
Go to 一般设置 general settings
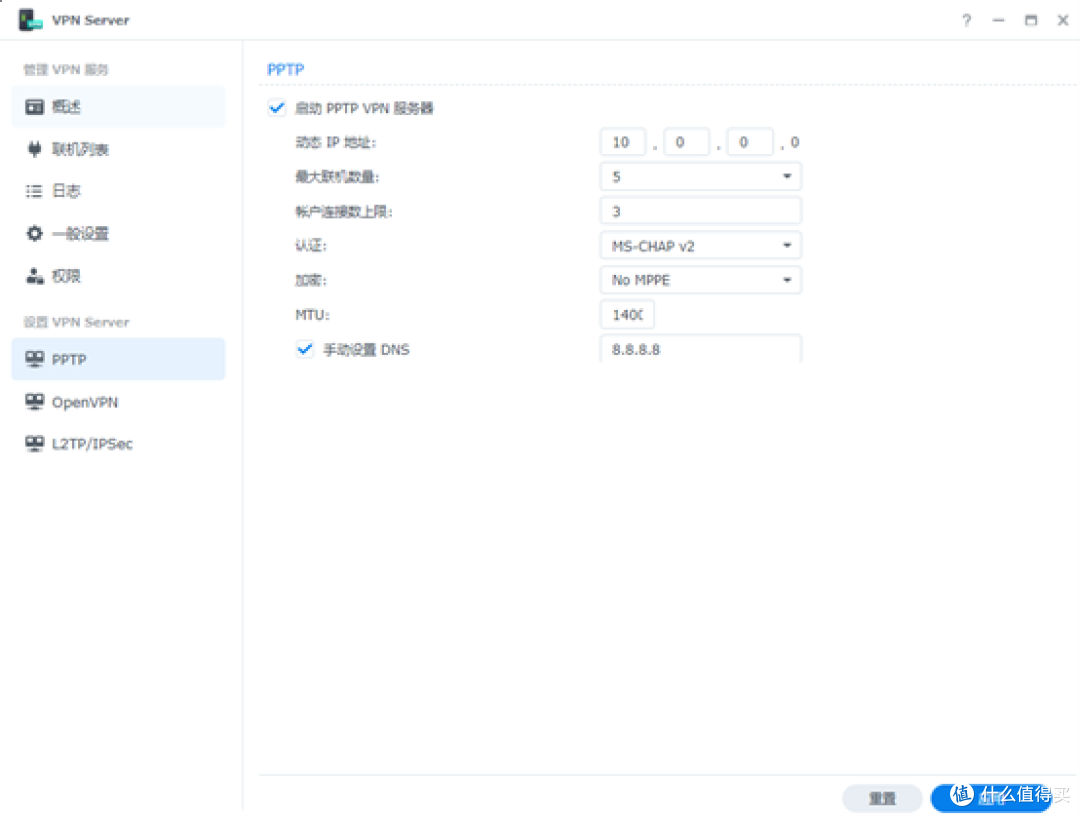(118, 234)
